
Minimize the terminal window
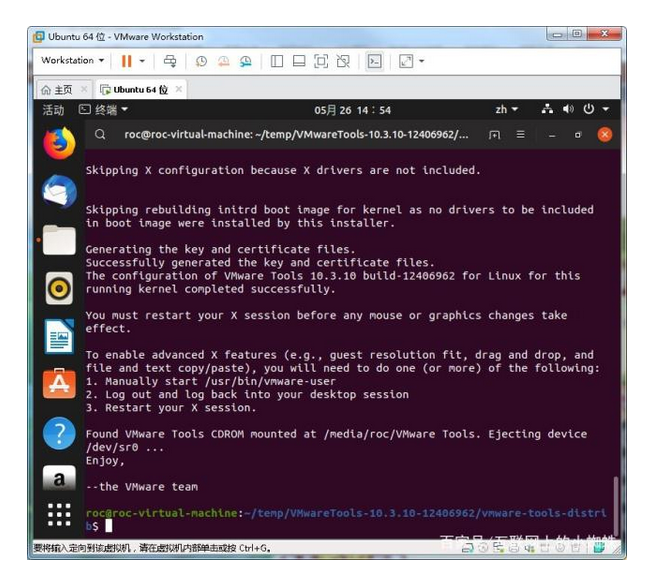tap(552, 135)
